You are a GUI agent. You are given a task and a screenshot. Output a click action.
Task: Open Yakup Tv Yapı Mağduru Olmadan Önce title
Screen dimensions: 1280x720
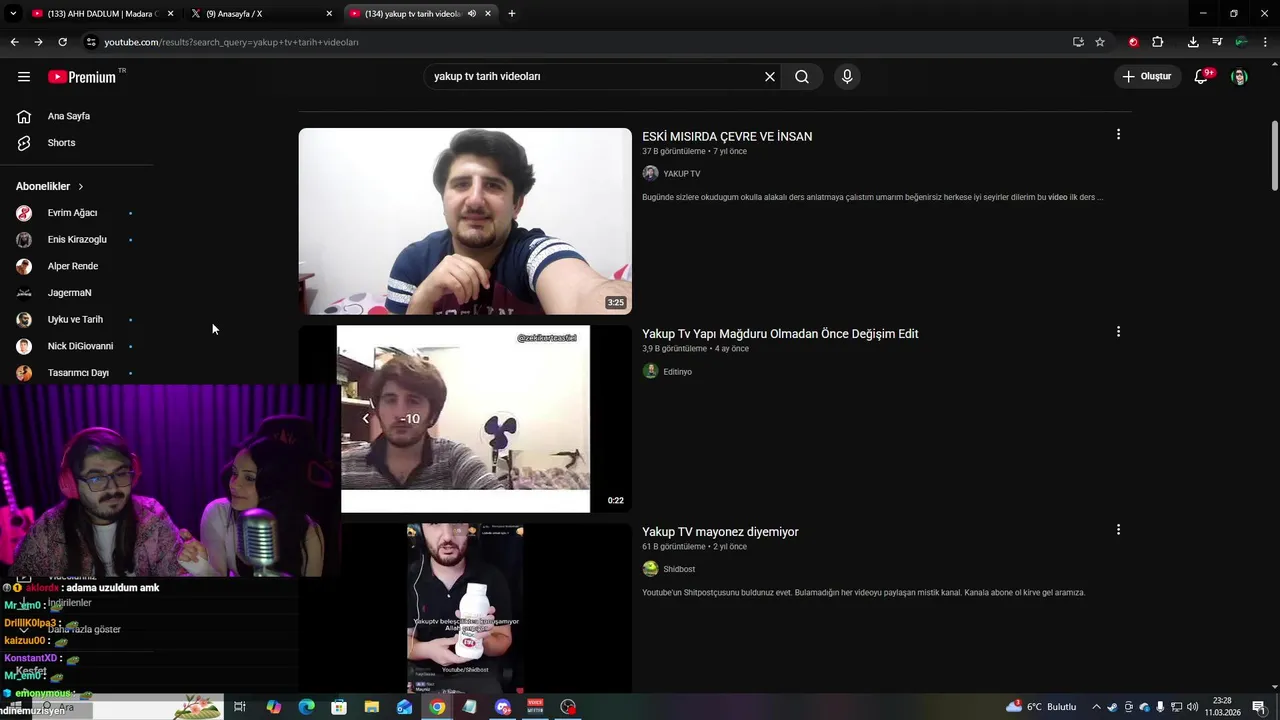780,334
